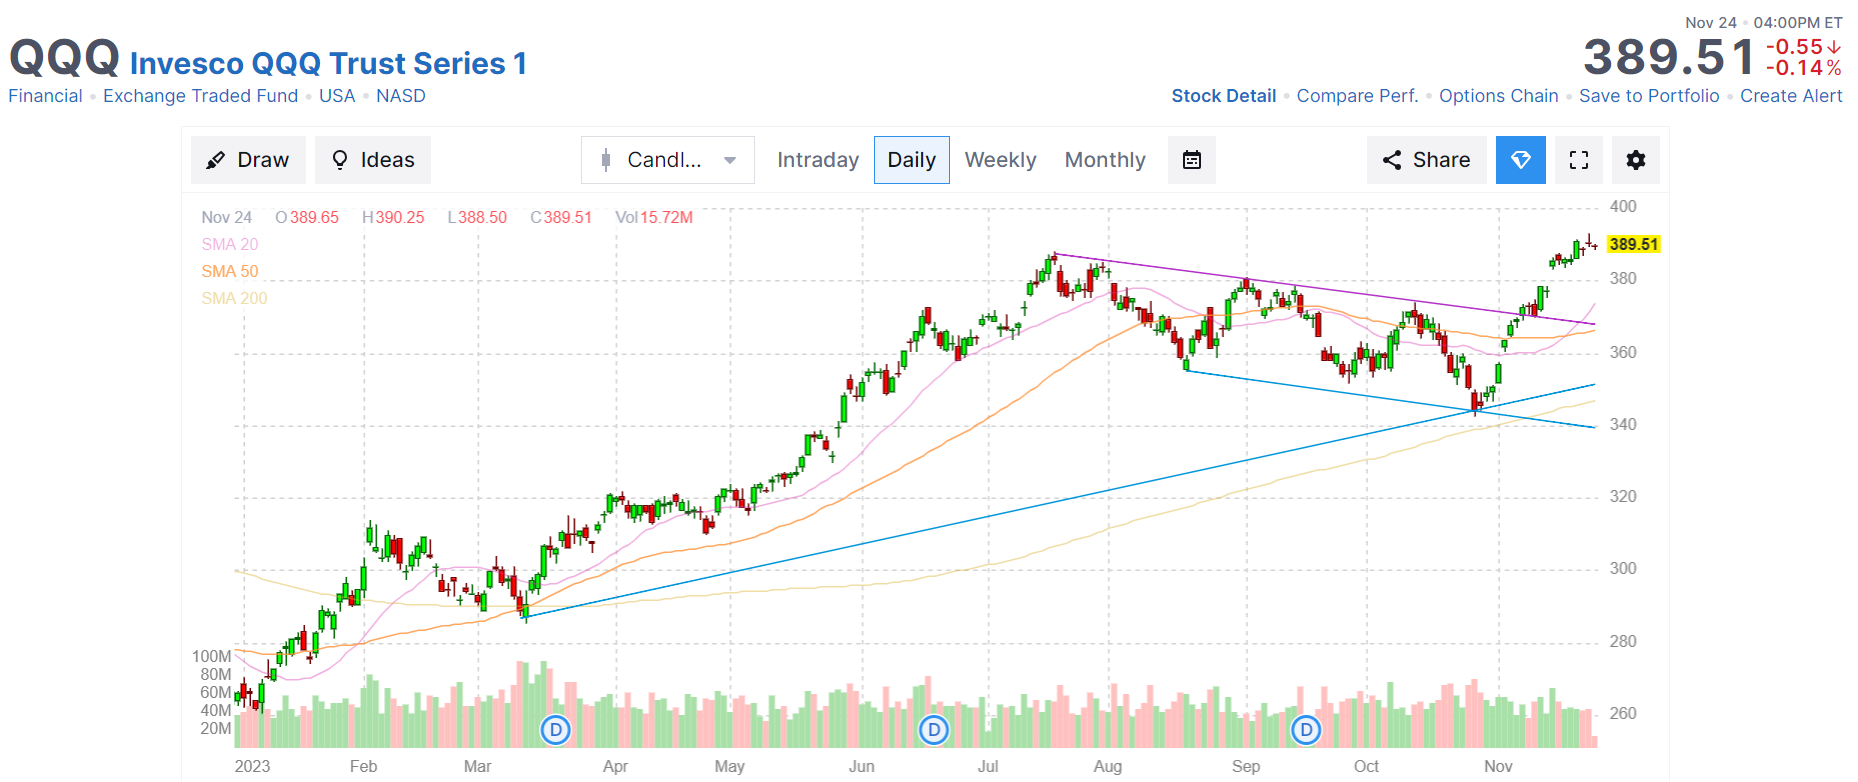The height and width of the screenshot is (782, 1858).
Task: Open the Options Chain link
Action: (x=1499, y=96)
